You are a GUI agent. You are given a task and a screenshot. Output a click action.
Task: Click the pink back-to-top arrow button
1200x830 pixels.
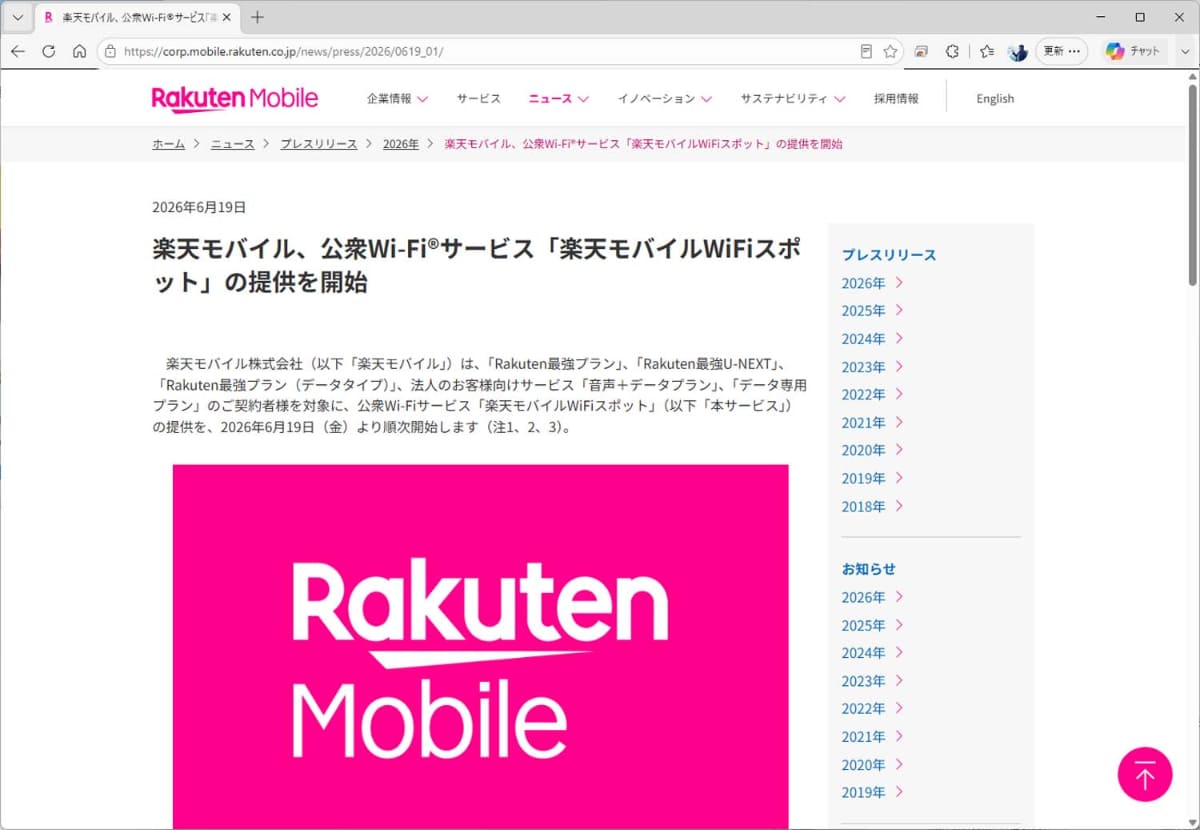click(1144, 774)
